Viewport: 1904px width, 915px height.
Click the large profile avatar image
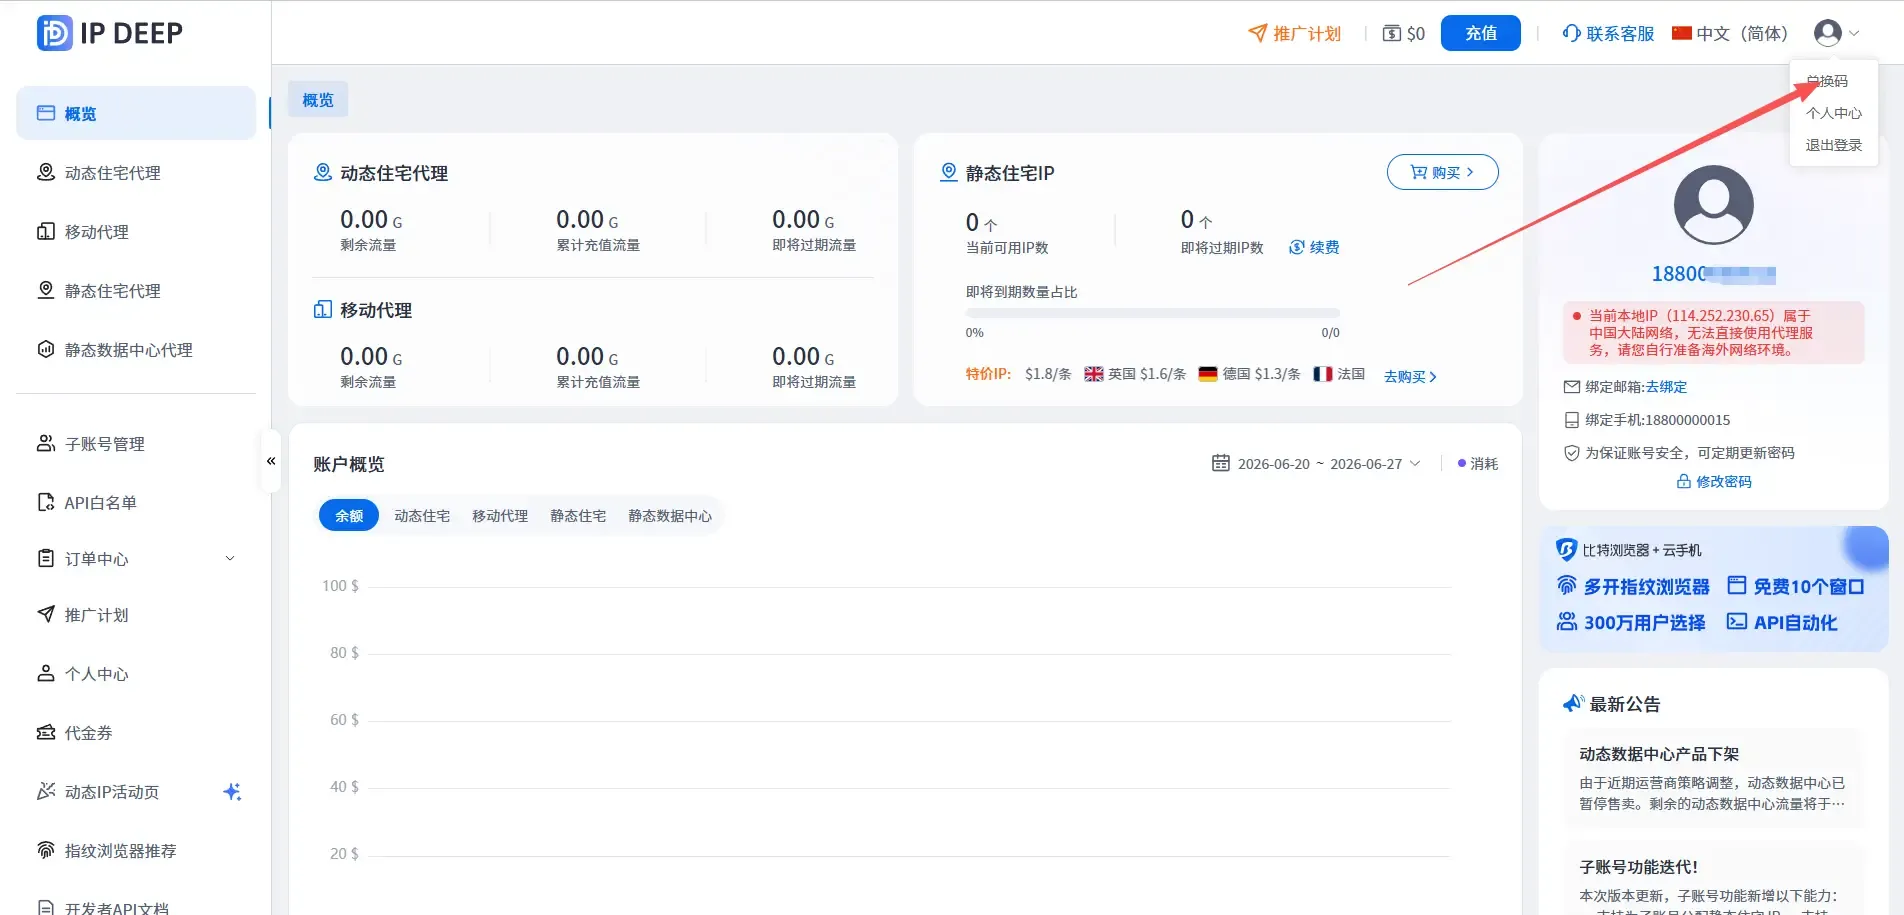[x=1714, y=204]
